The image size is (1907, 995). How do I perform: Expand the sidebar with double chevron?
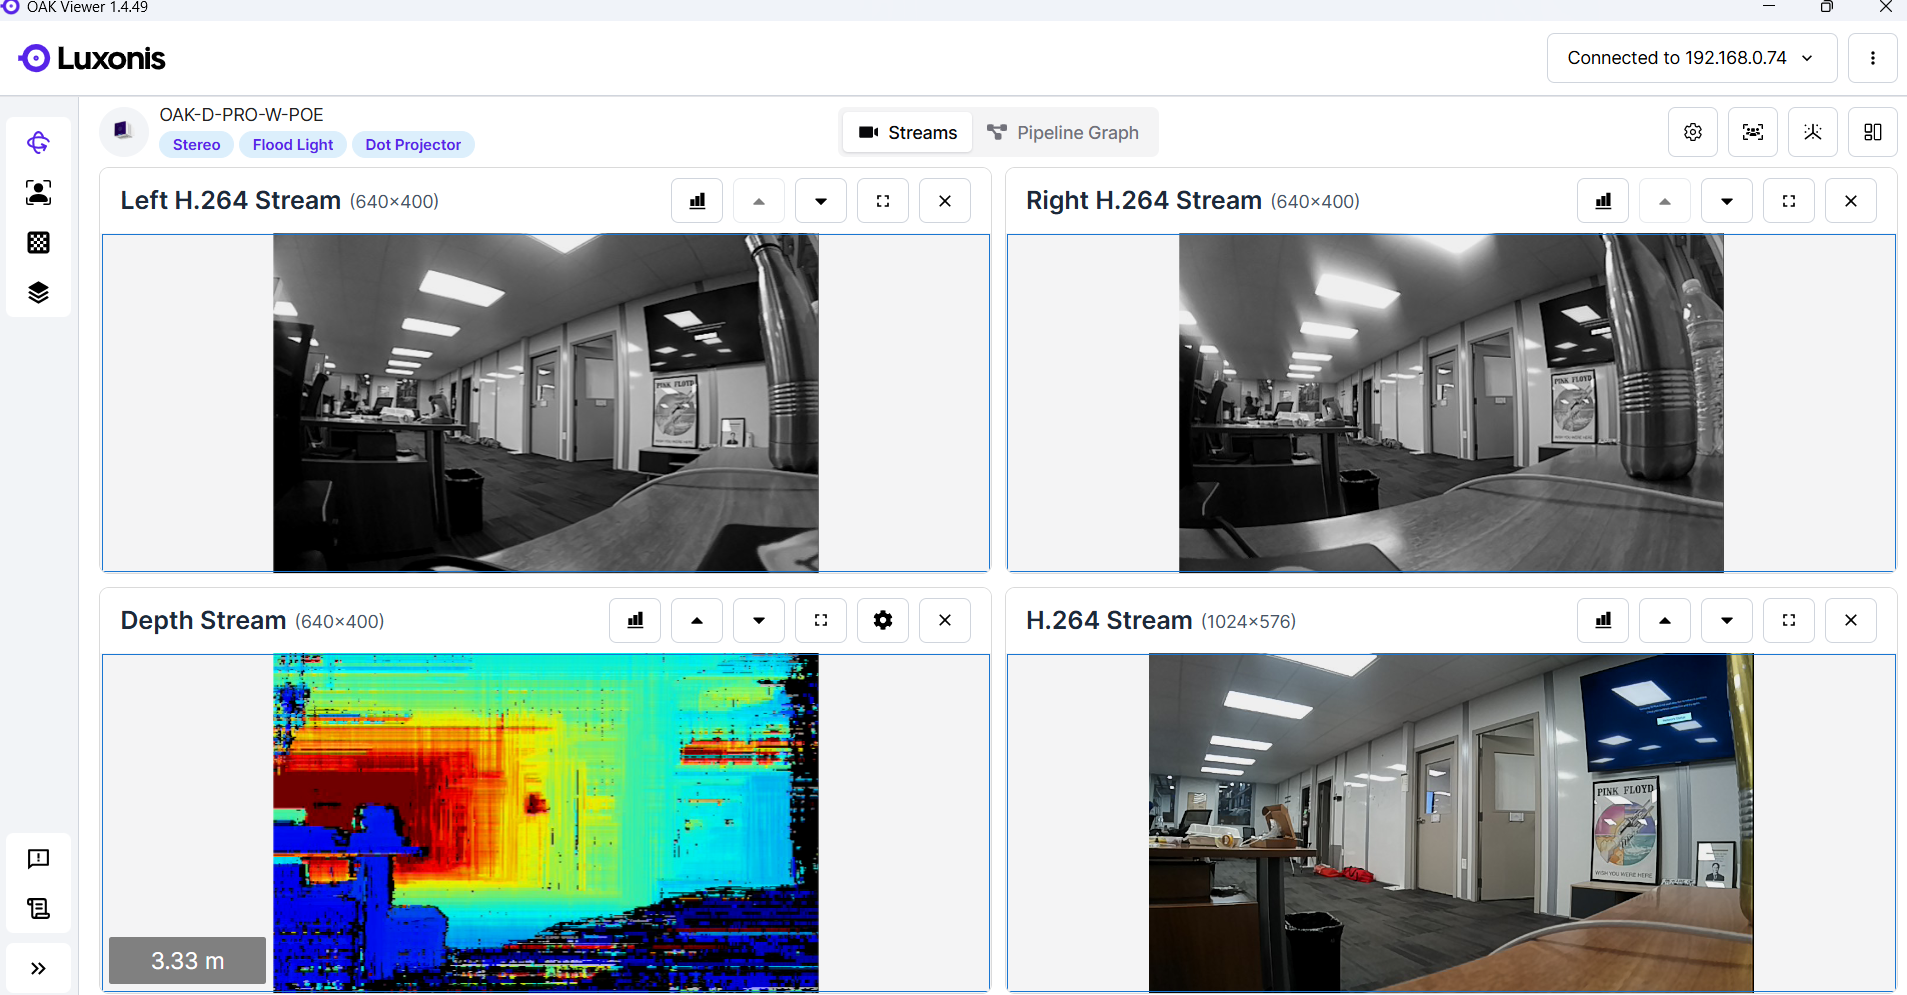(38, 968)
